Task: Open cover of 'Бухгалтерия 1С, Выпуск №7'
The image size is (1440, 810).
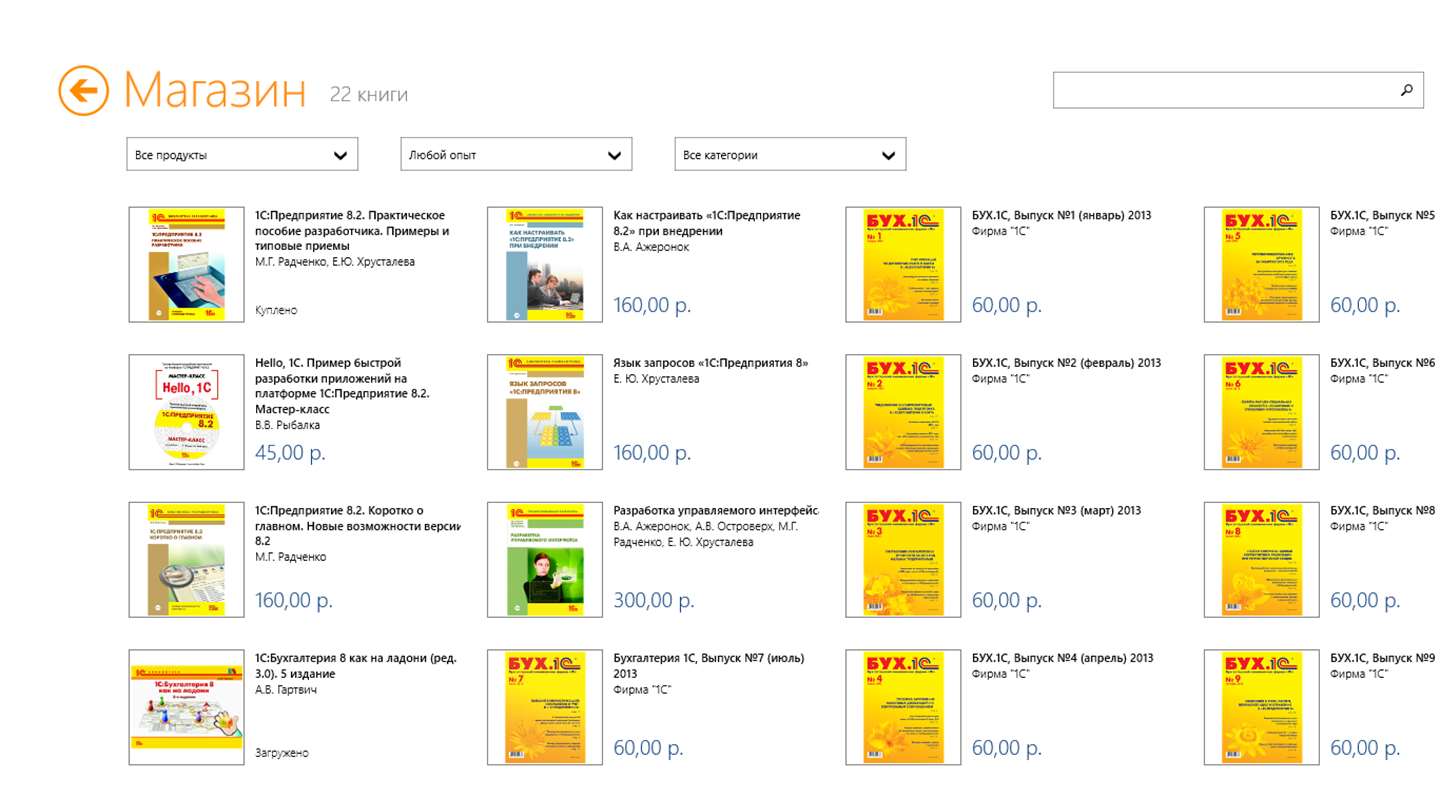Action: [x=545, y=708]
